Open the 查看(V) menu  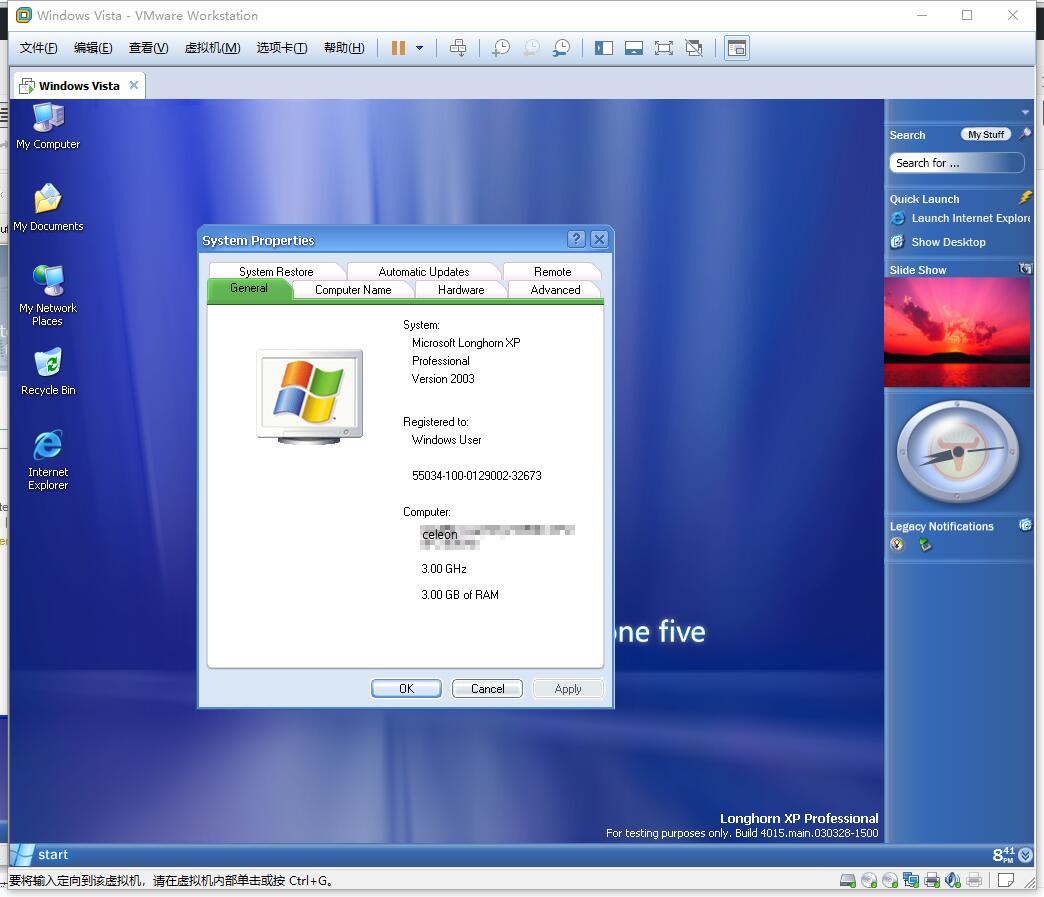pyautogui.click(x=148, y=48)
